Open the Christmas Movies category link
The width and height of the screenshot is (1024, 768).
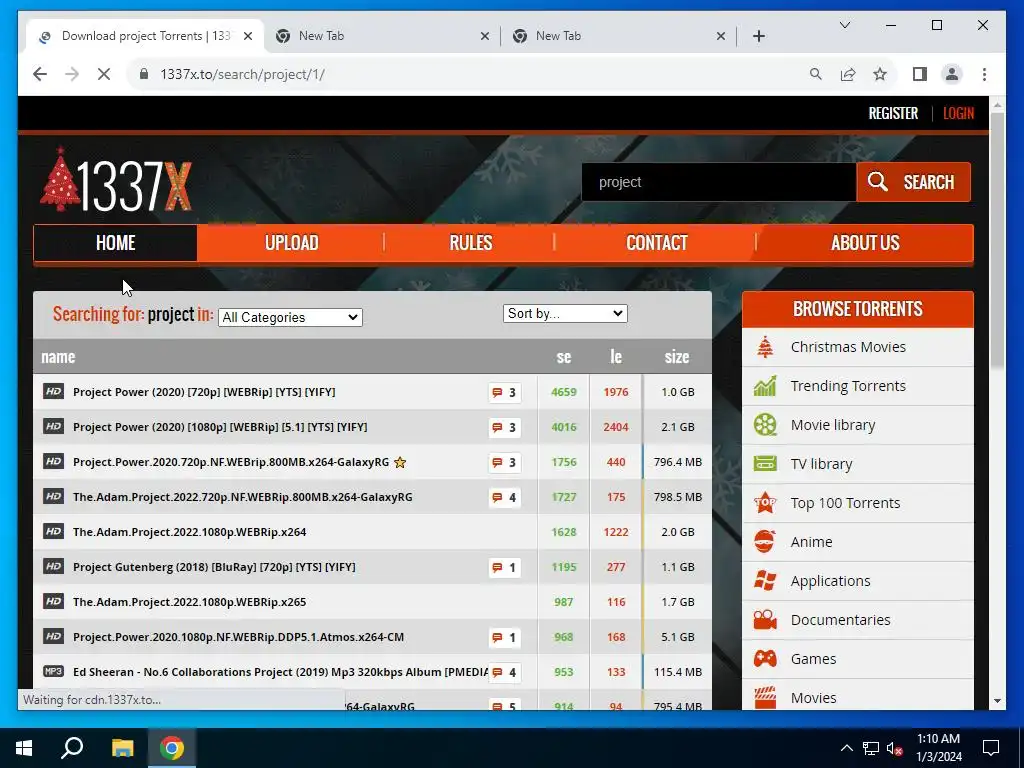(848, 347)
